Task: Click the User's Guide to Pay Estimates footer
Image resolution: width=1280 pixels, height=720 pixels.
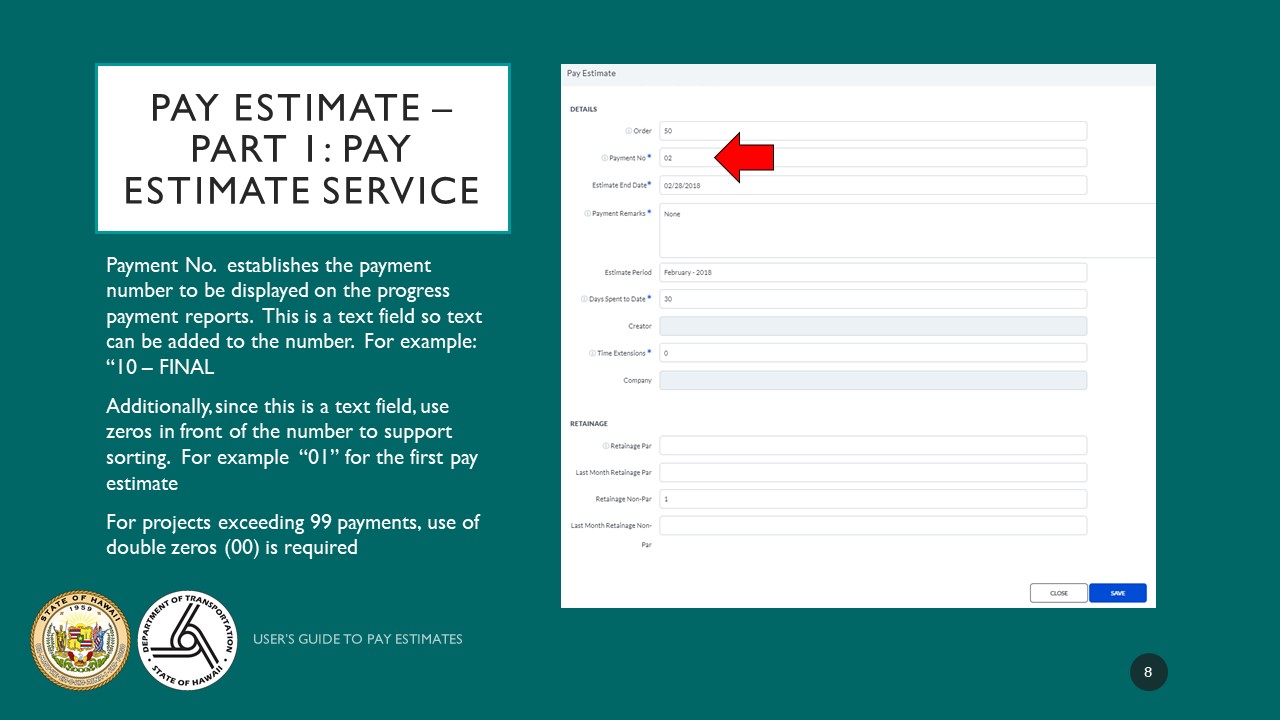Action: tap(358, 639)
